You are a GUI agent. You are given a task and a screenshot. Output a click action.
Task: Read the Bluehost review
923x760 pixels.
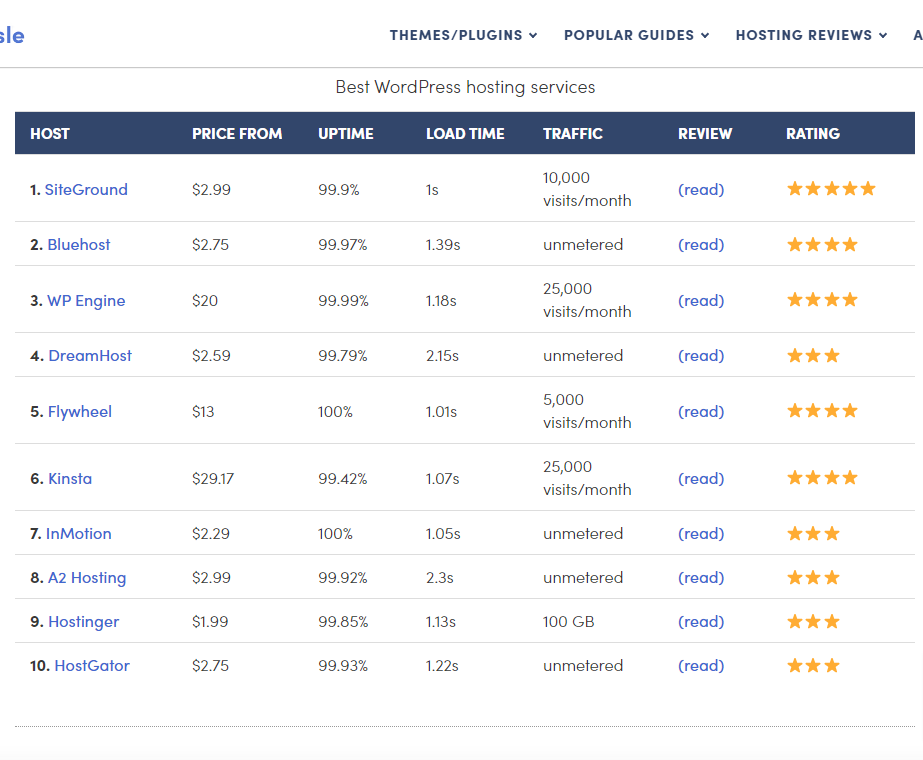point(701,245)
